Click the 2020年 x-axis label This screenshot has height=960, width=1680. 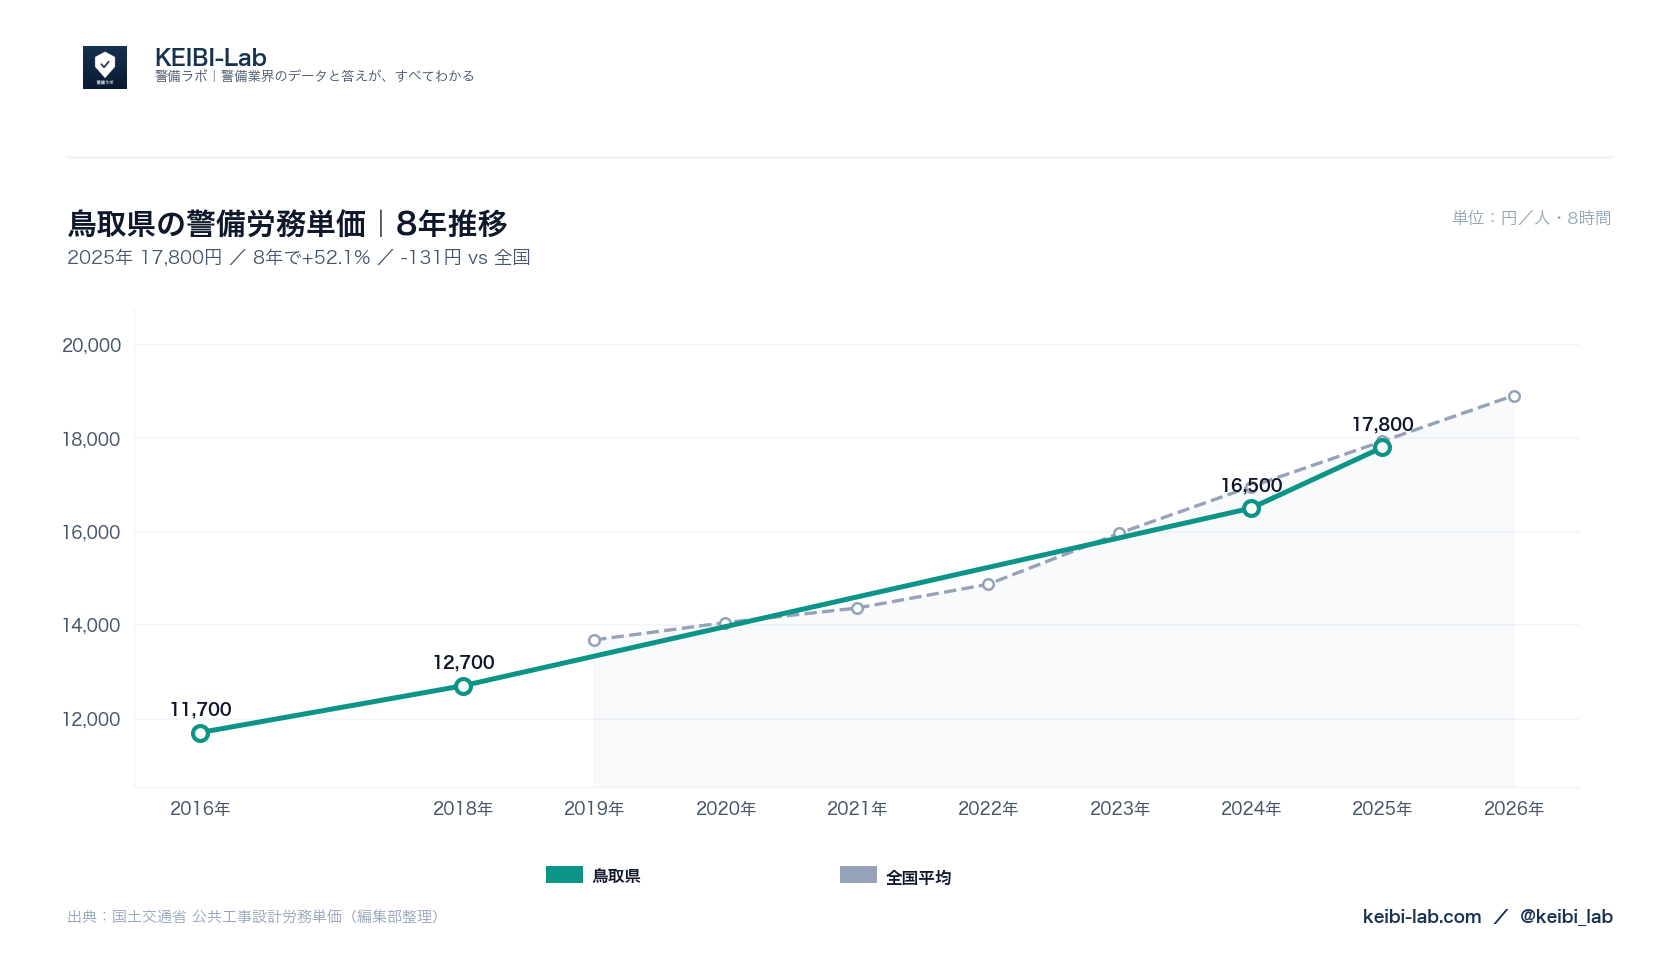(726, 808)
